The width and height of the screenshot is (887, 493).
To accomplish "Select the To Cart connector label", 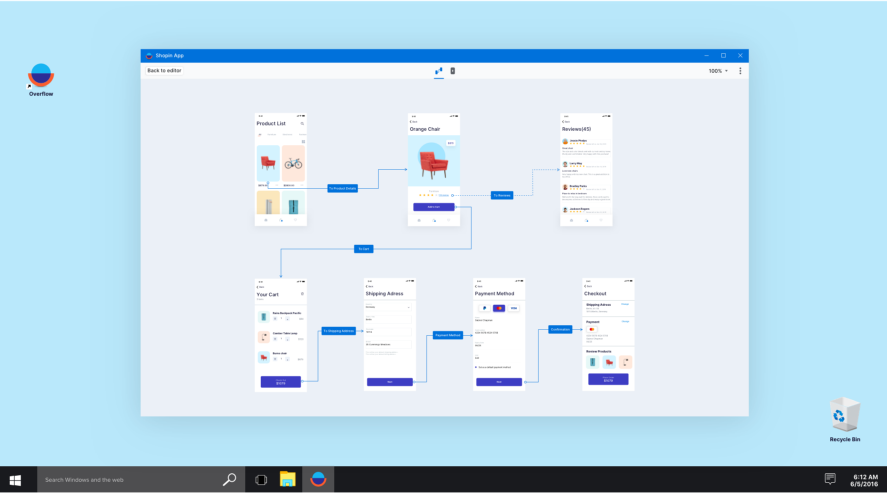I will pos(363,249).
